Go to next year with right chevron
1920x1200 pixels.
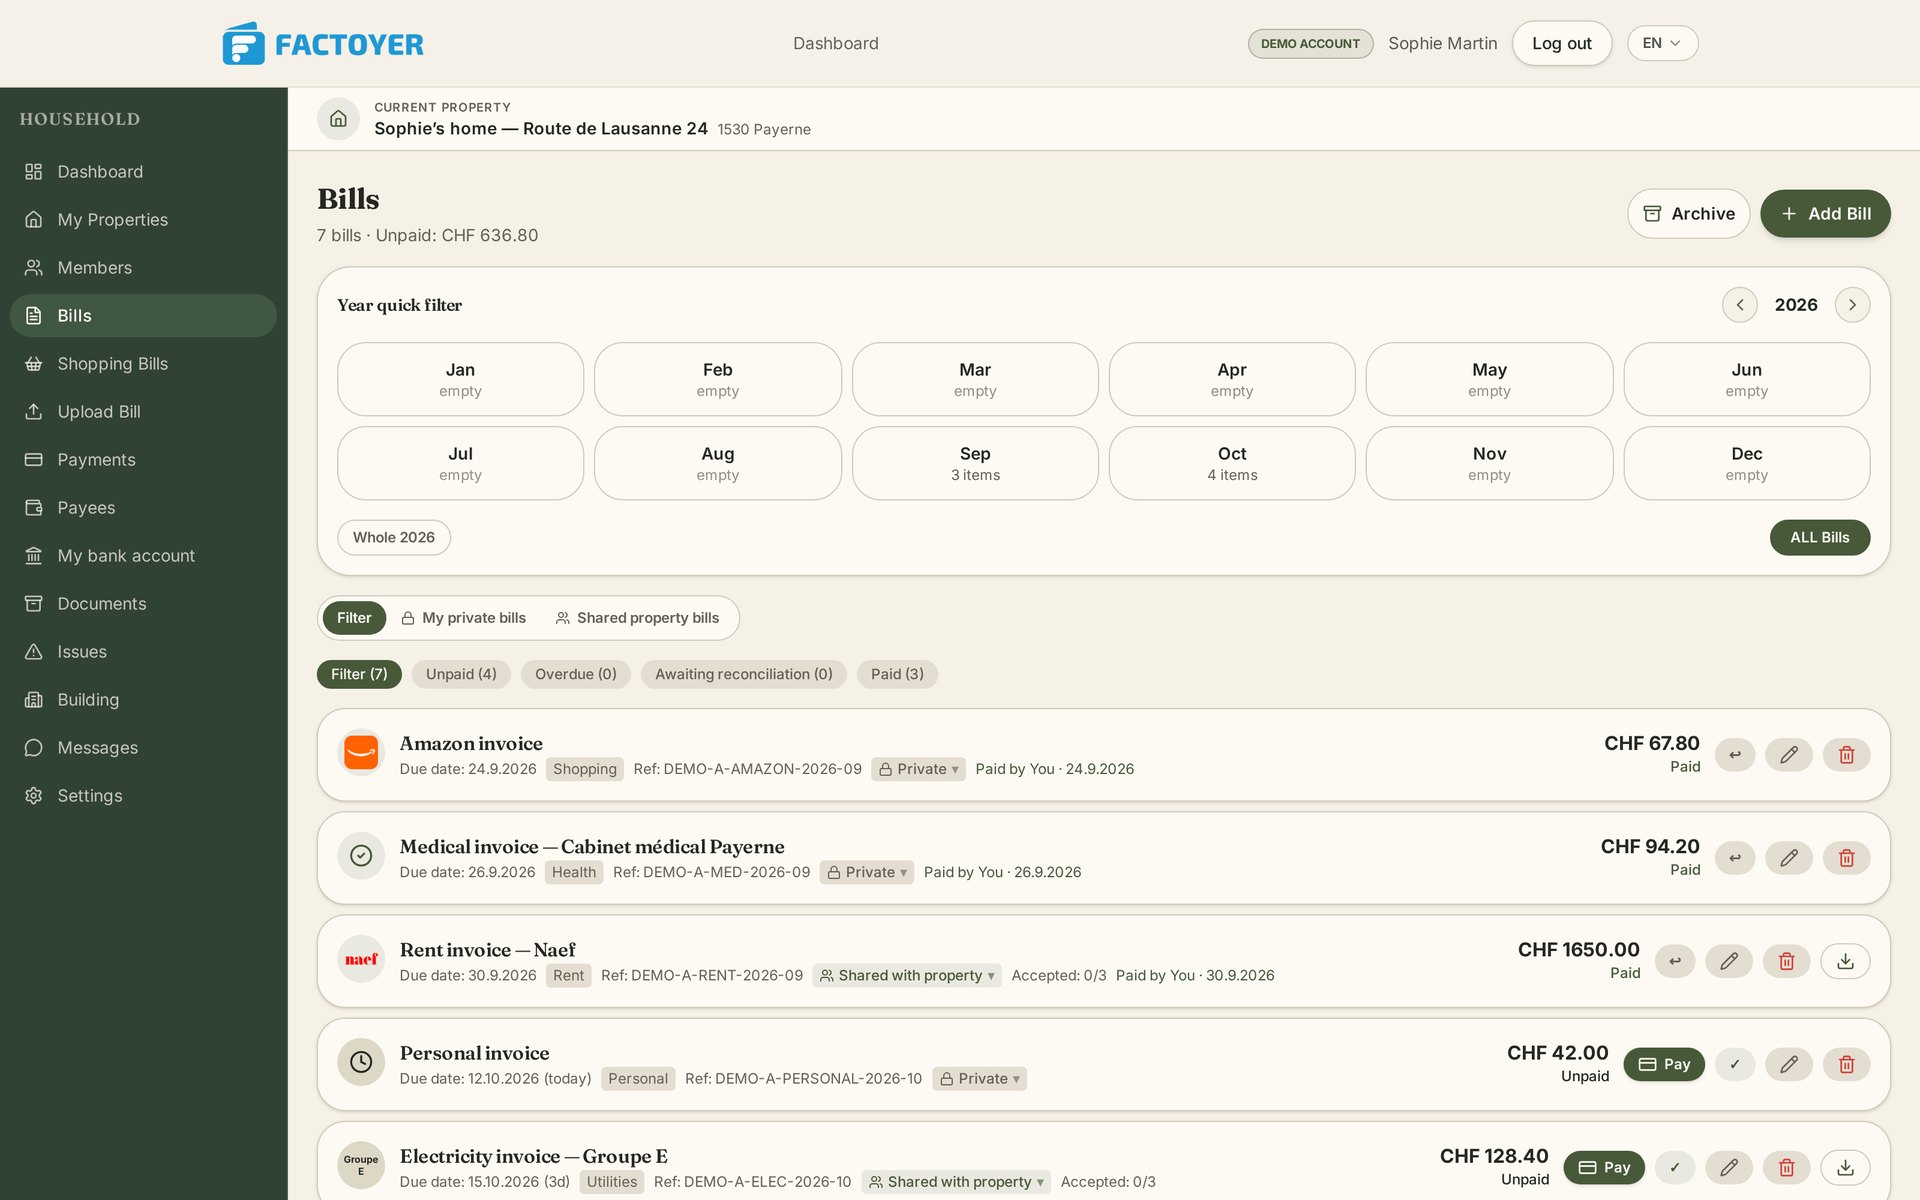[1852, 305]
